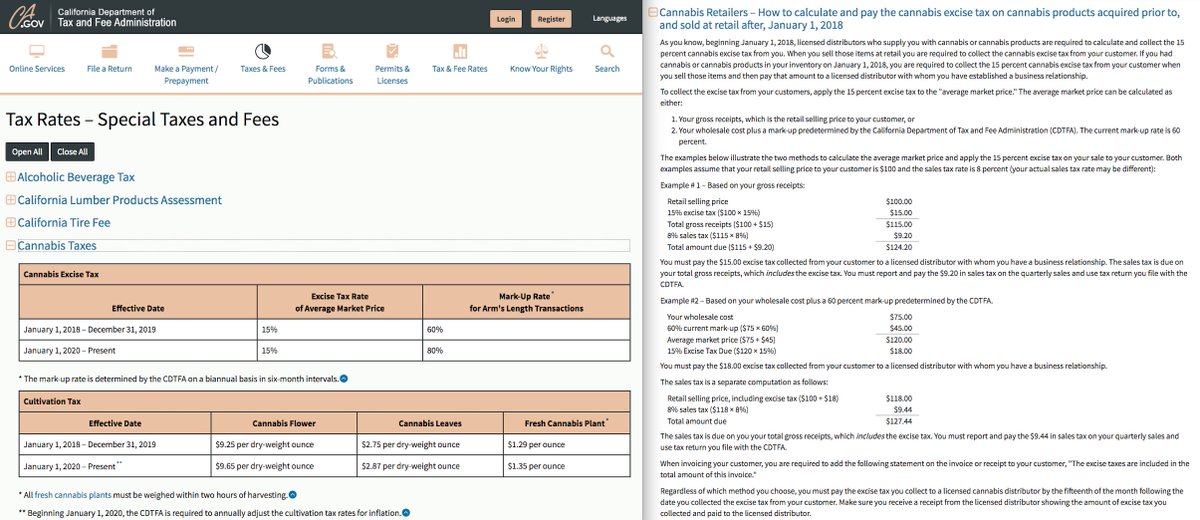Viewport: 1200px width, 520px height.
Task: Click the $9.65 per dry-weight ounce cell
Action: click(282, 466)
